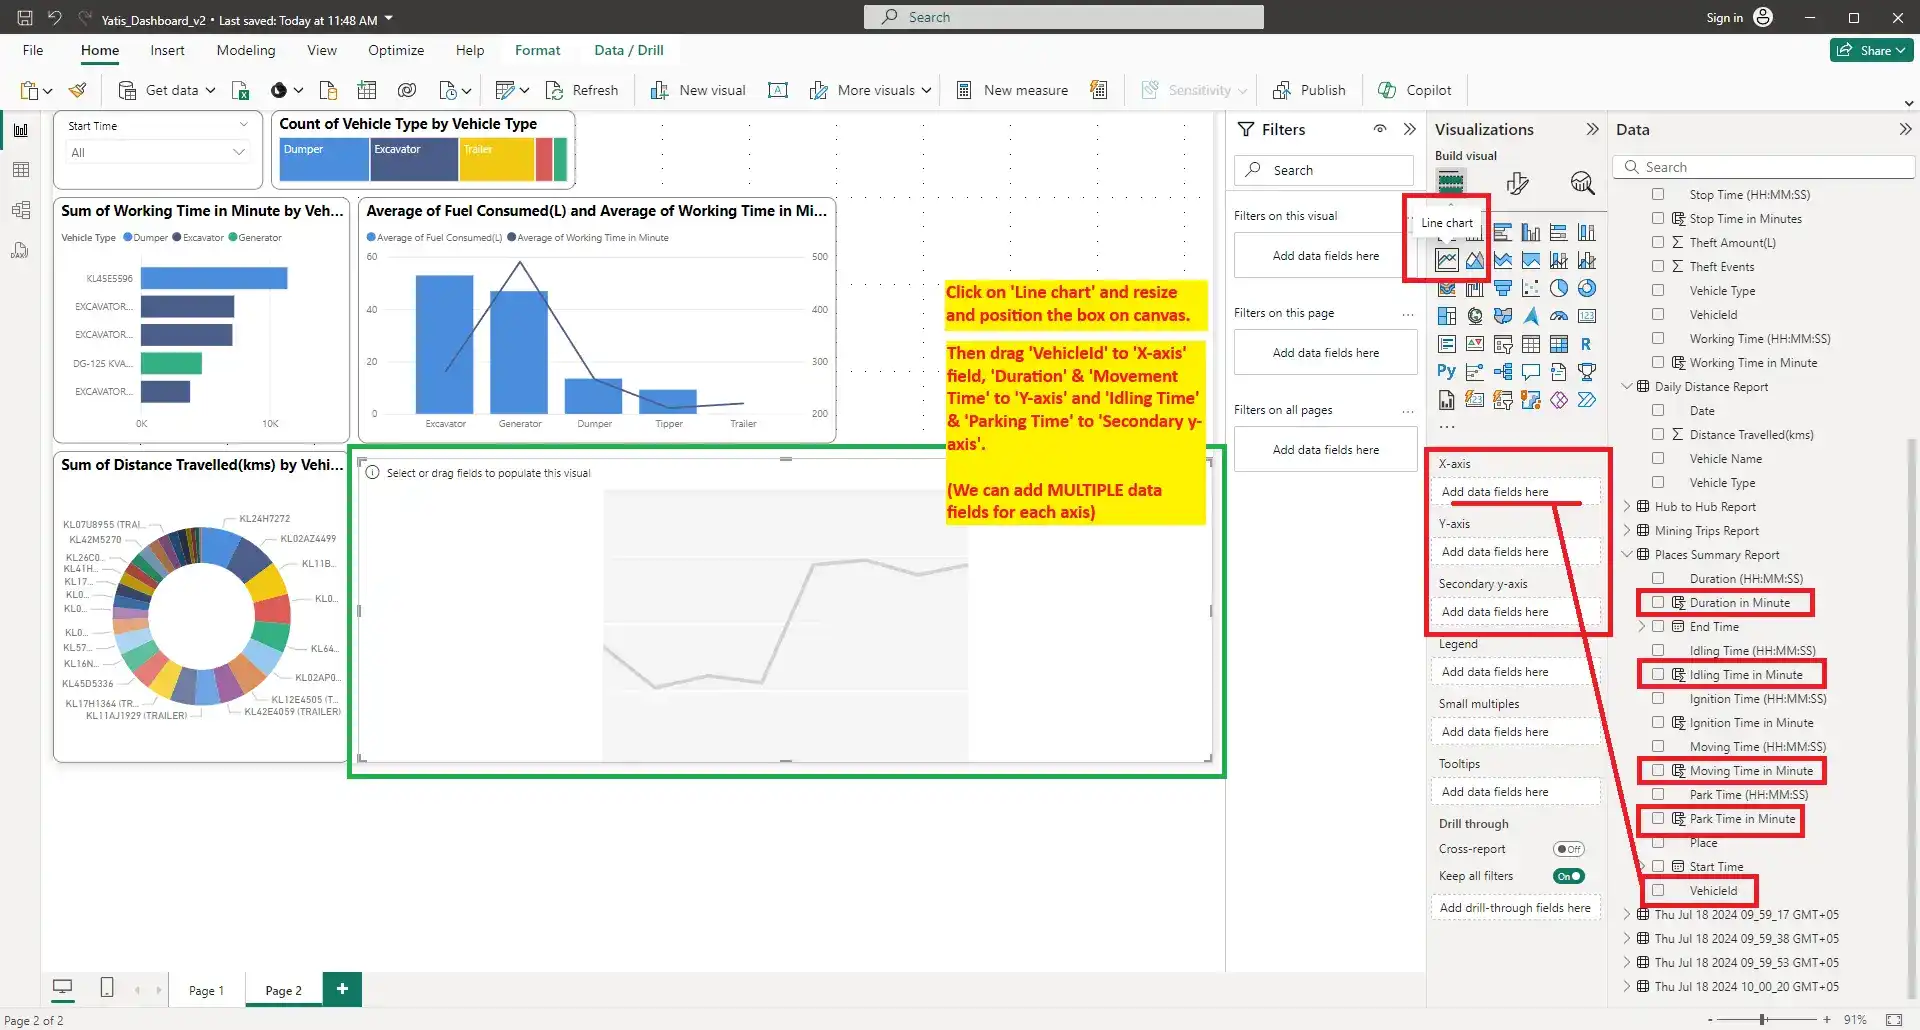Turn on the Cross-report toggle
Screen dimensions: 1920x1030
click(1568, 849)
